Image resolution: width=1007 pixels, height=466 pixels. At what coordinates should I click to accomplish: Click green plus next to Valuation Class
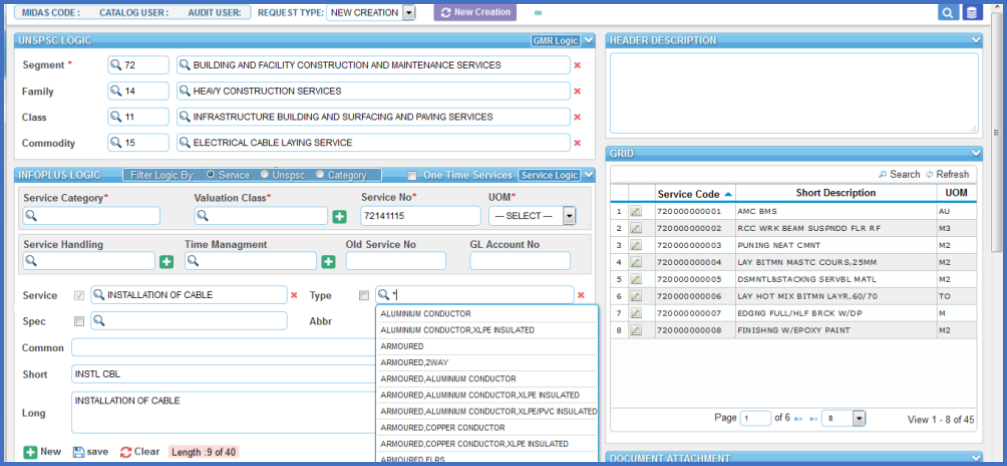click(x=339, y=216)
